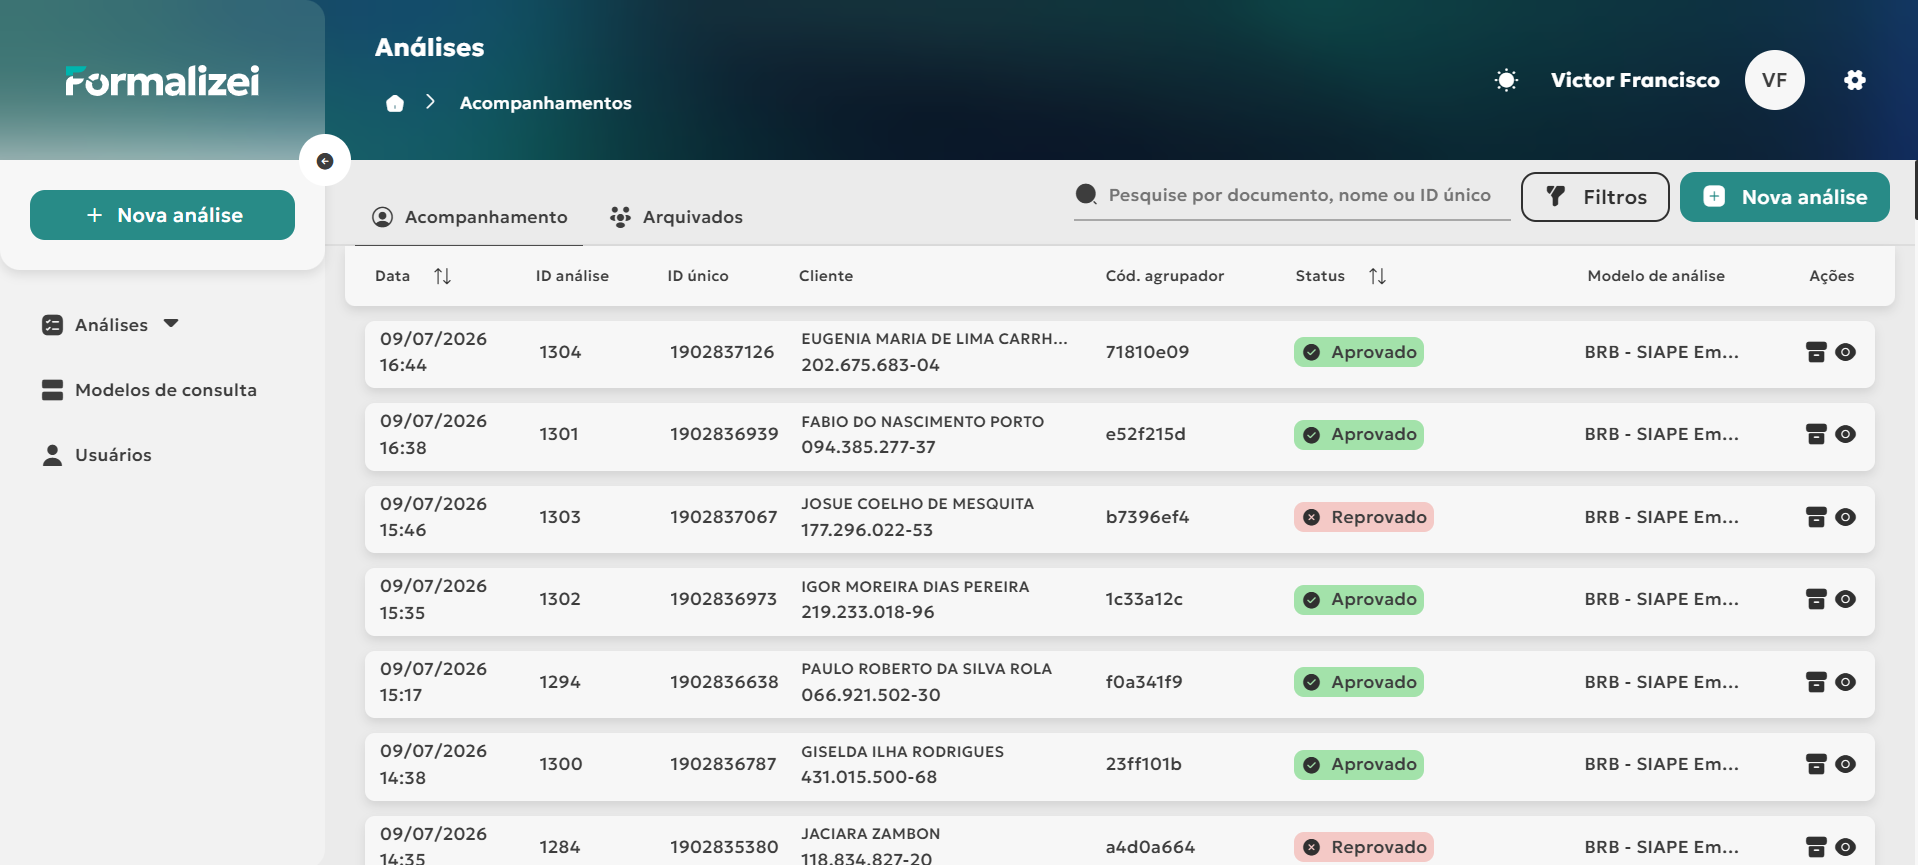The height and width of the screenshot is (865, 1918).
Task: Click the Formalizei logo
Action: (162, 80)
